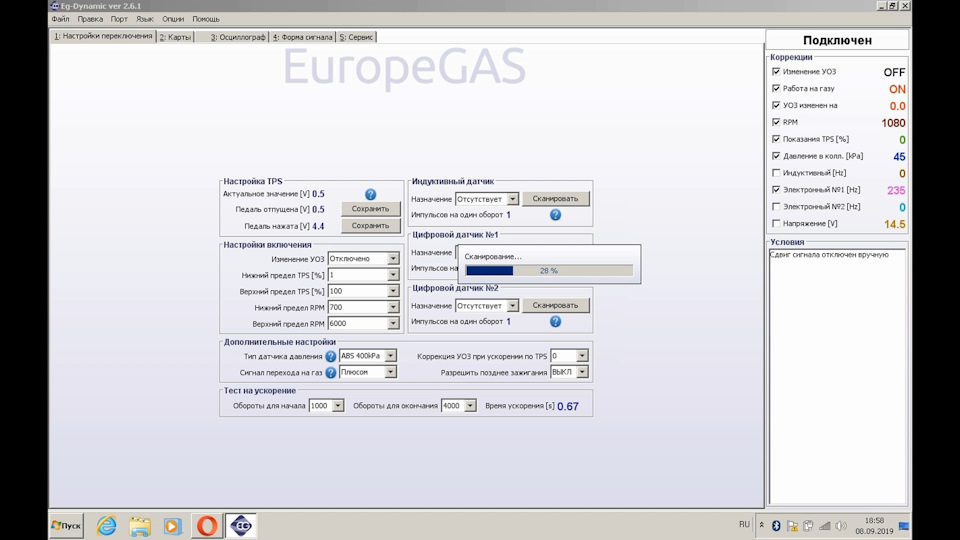Open Internet Explorer from the taskbar
This screenshot has height=540, width=960.
107,525
